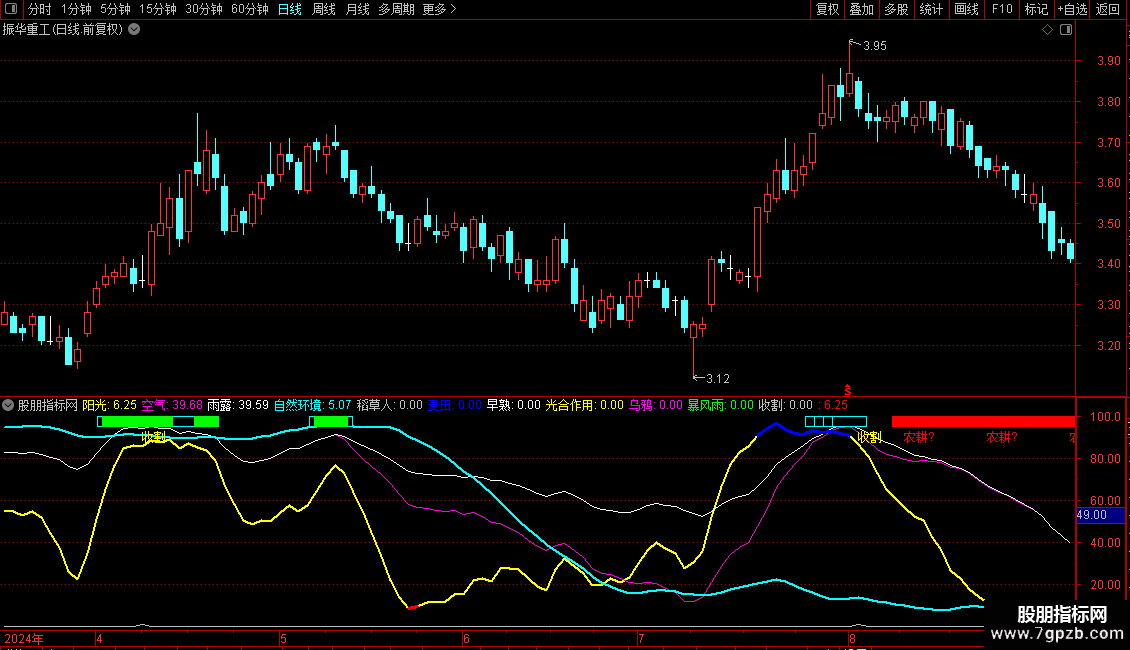Open 更多 periods expander

click(439, 9)
